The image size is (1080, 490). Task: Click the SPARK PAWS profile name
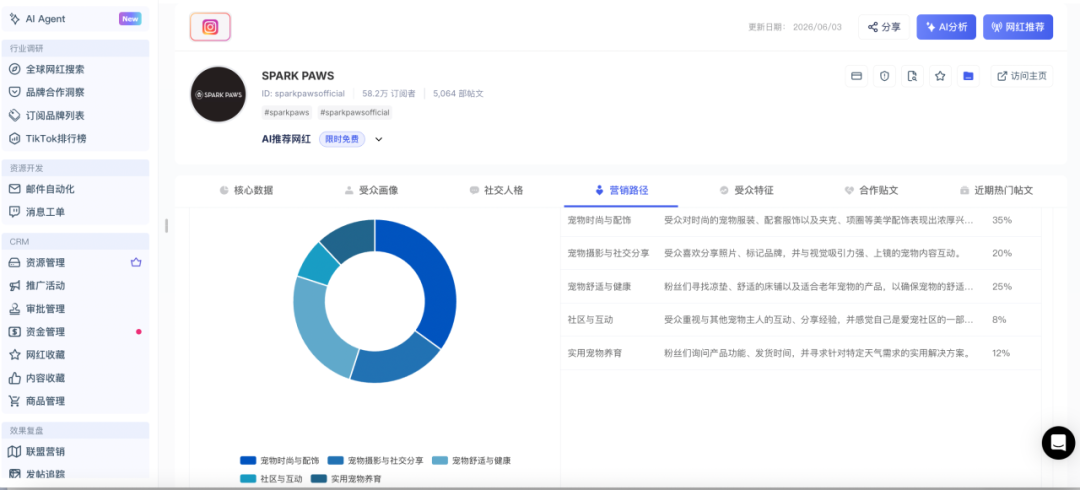[298, 76]
